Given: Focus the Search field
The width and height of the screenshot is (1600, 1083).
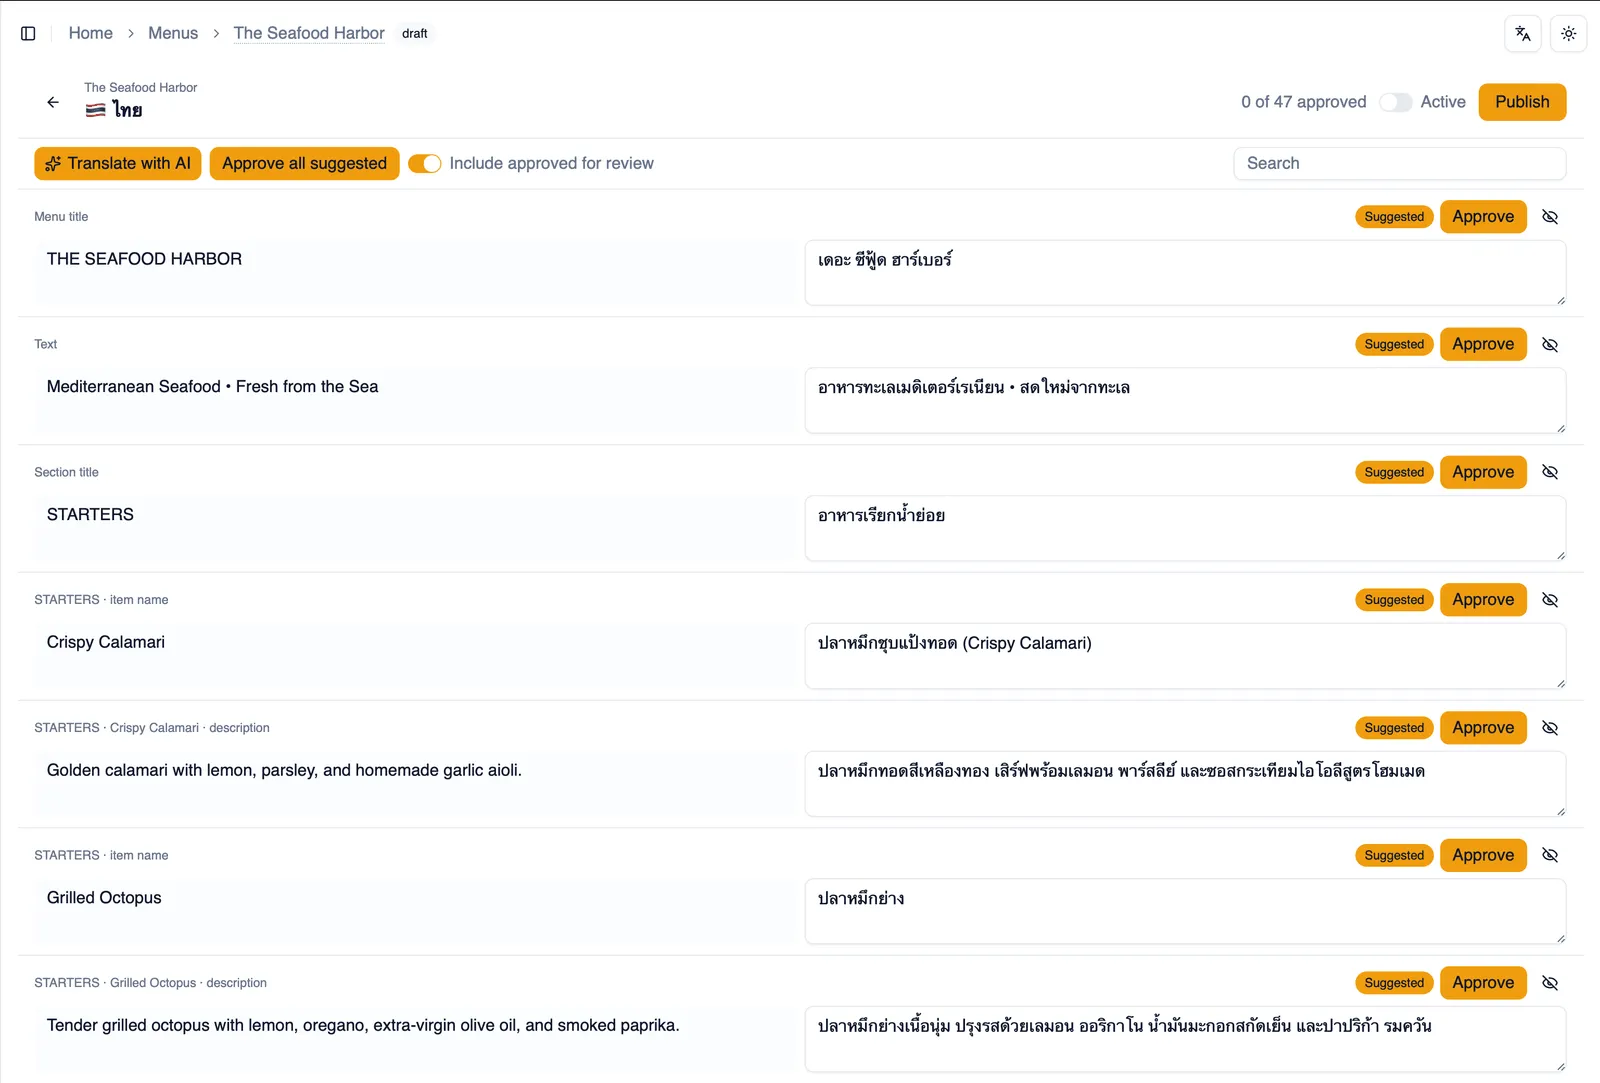Looking at the screenshot, I should pos(1400,163).
